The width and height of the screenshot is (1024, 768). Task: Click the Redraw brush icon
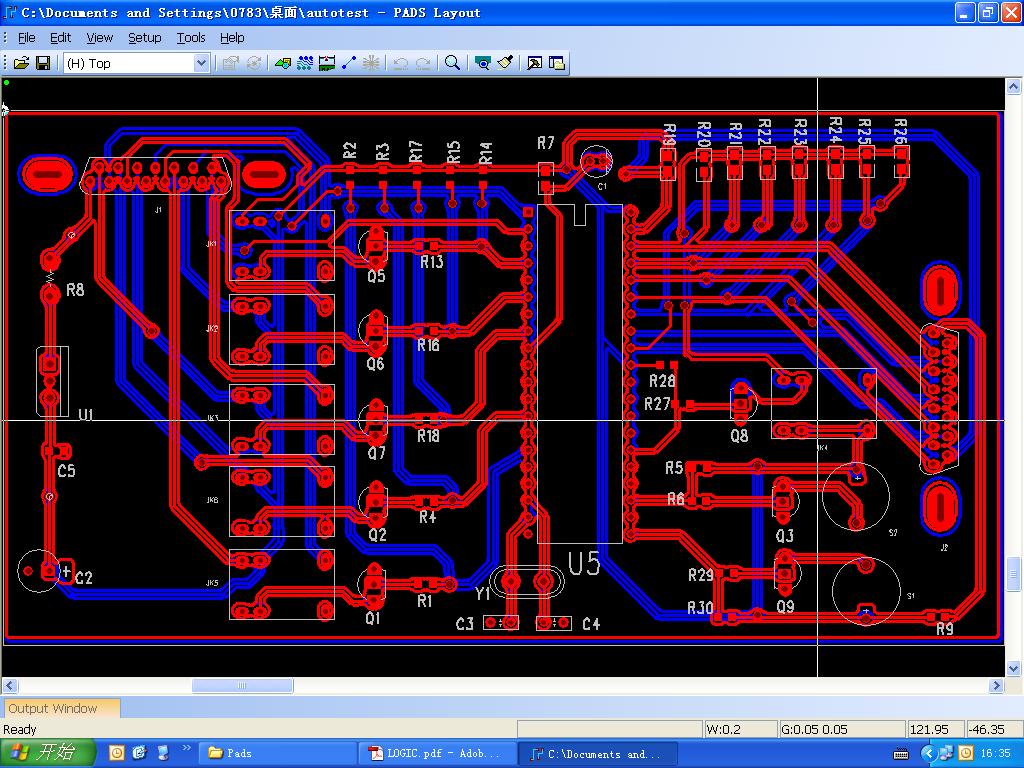[505, 63]
